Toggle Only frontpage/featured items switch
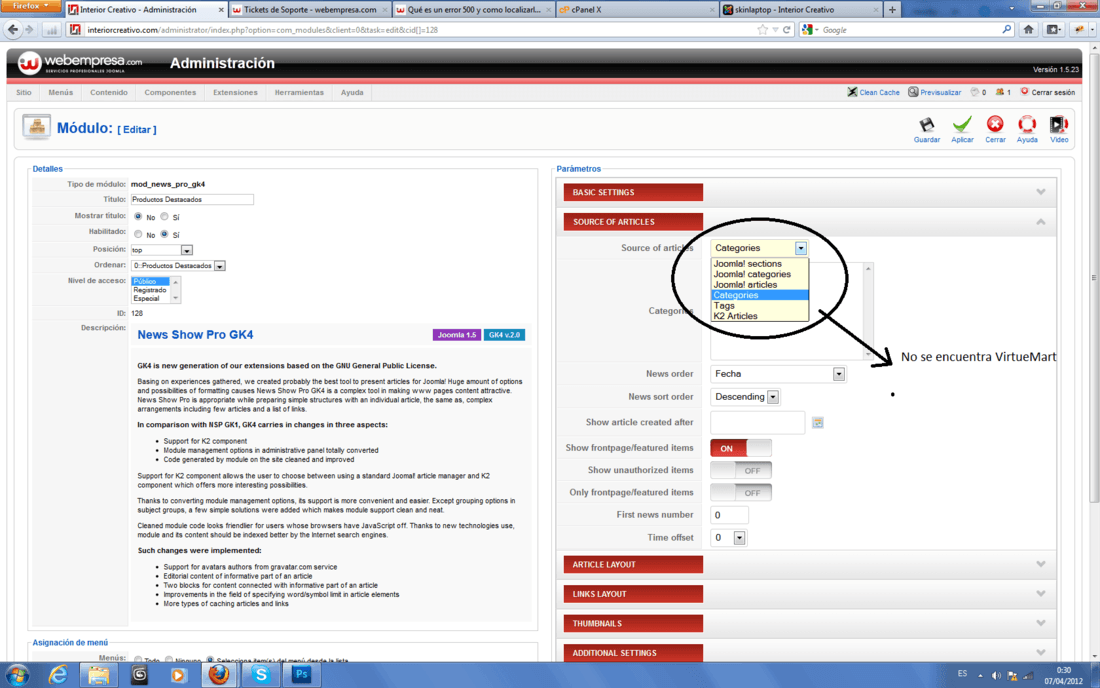1100x688 pixels. click(741, 492)
